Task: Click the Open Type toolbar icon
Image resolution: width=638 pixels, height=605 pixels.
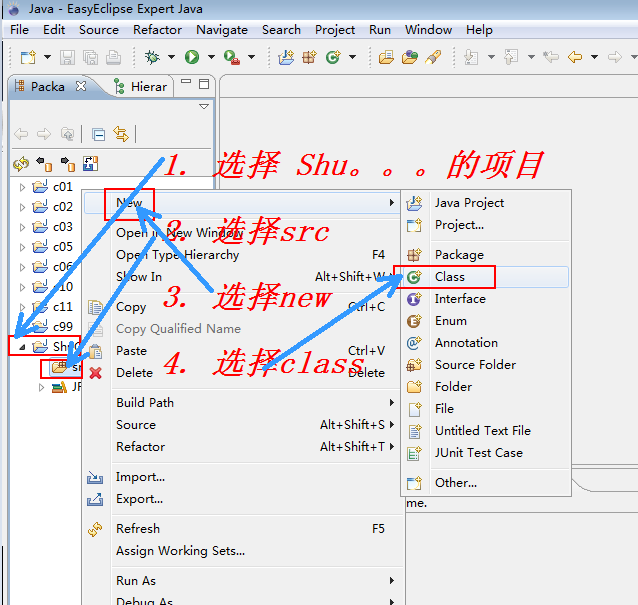Action: pos(386,57)
